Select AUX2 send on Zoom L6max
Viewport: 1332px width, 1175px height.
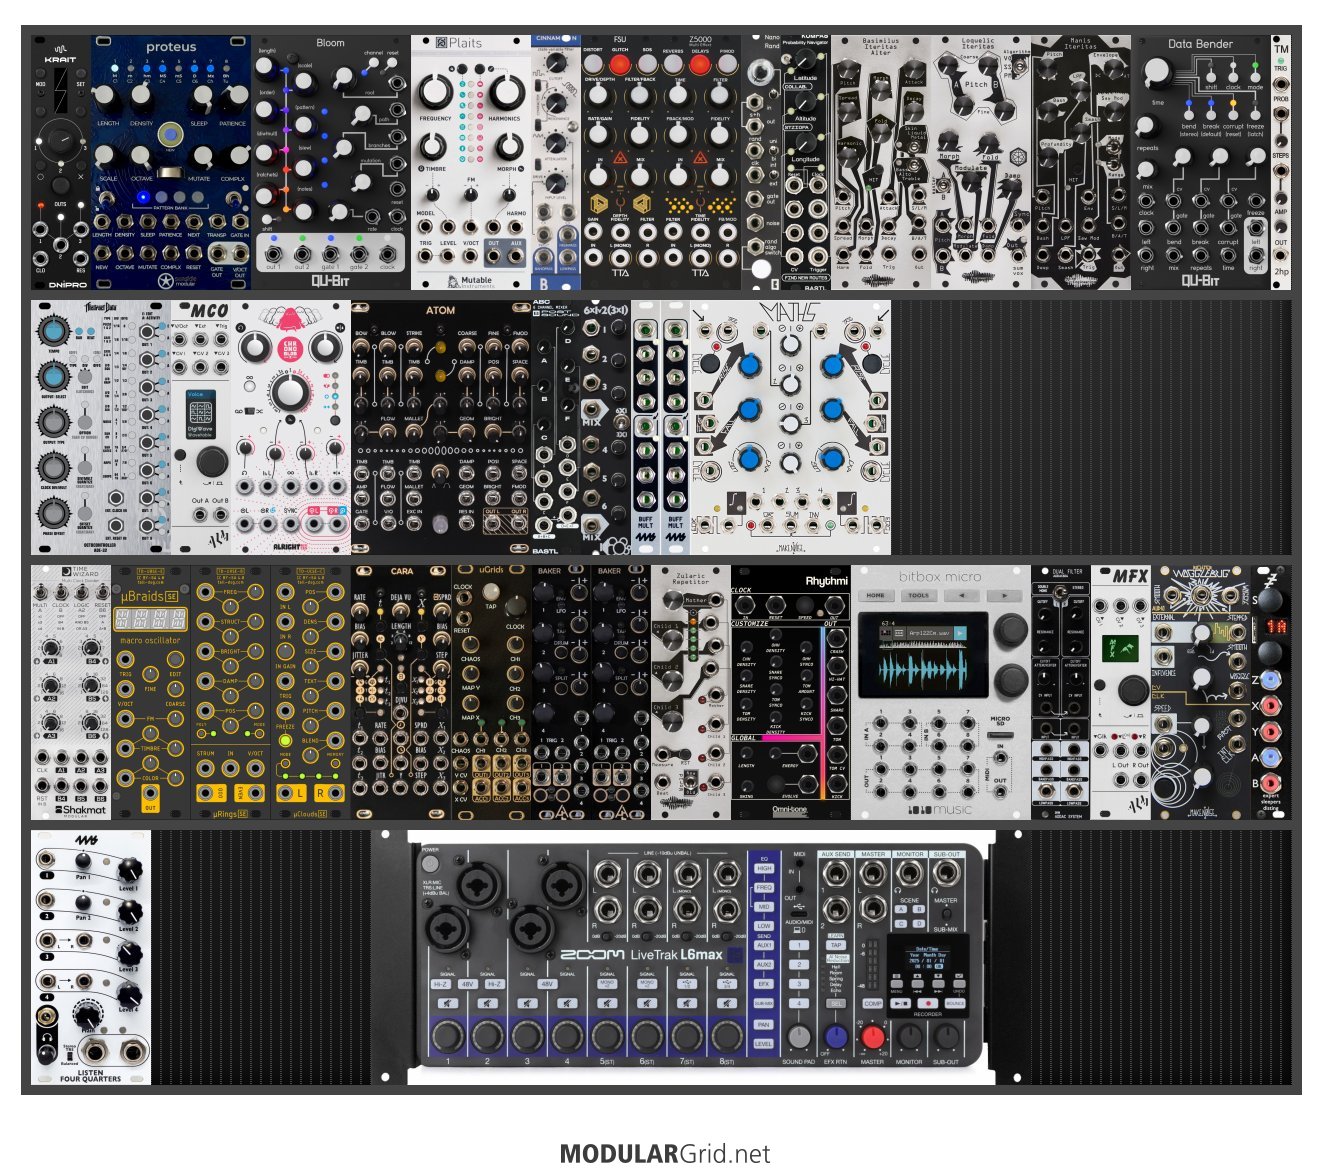tap(764, 964)
